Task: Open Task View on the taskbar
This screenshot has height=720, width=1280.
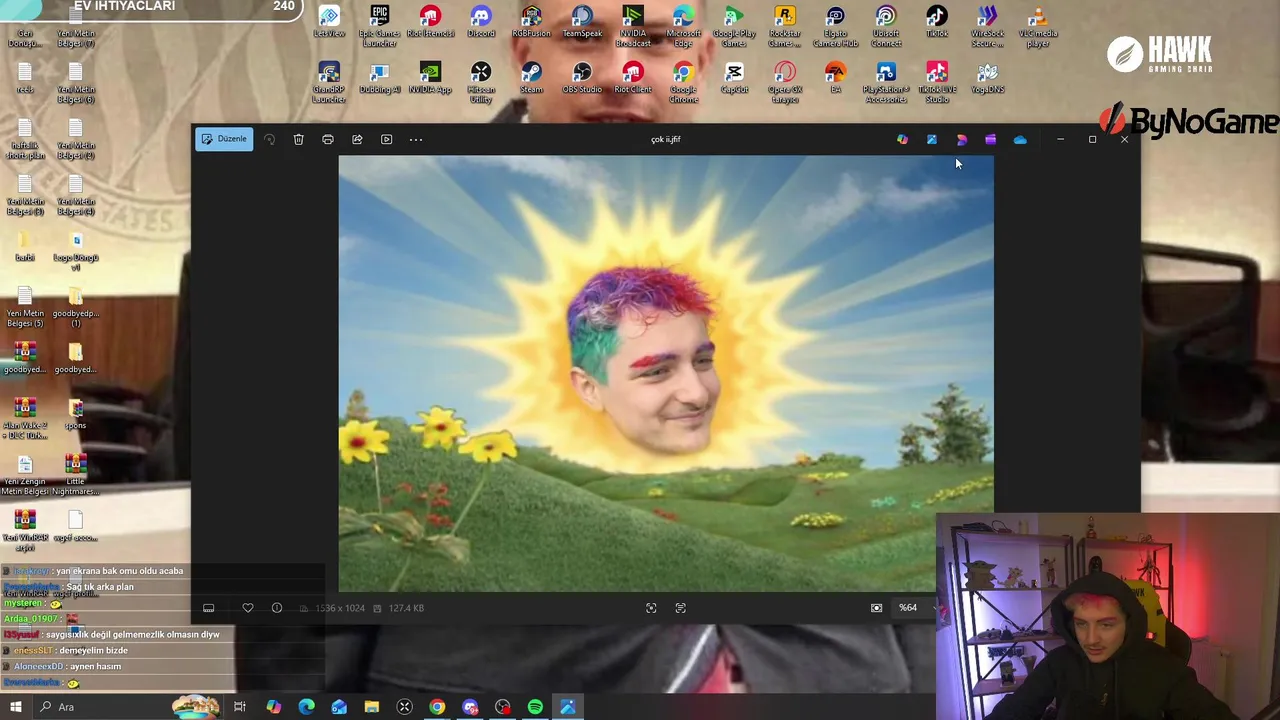Action: pos(240,707)
